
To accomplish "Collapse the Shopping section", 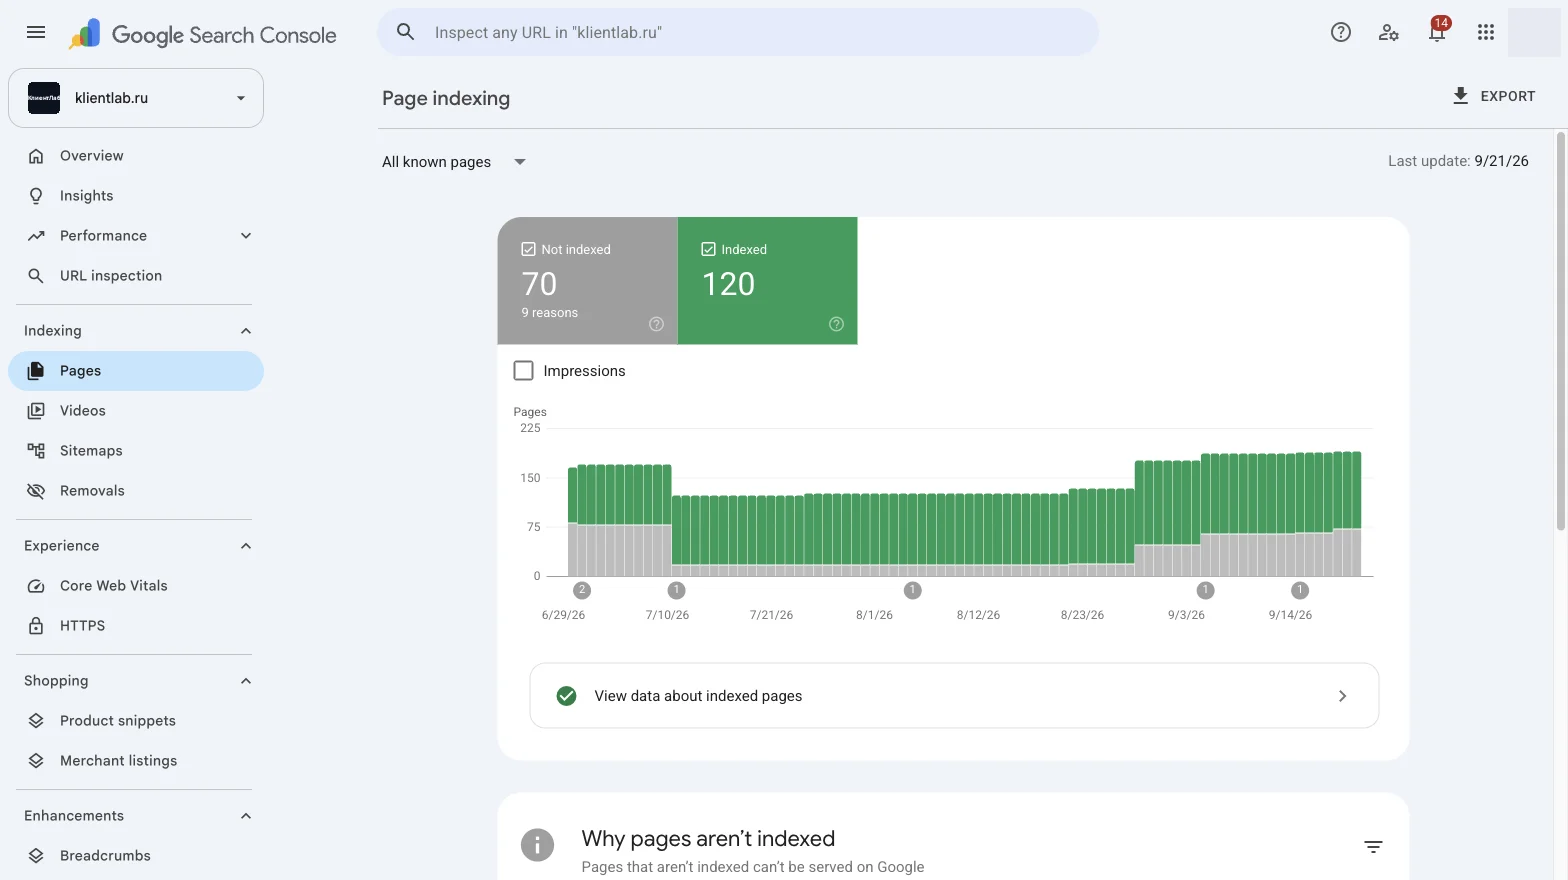I will [x=246, y=681].
